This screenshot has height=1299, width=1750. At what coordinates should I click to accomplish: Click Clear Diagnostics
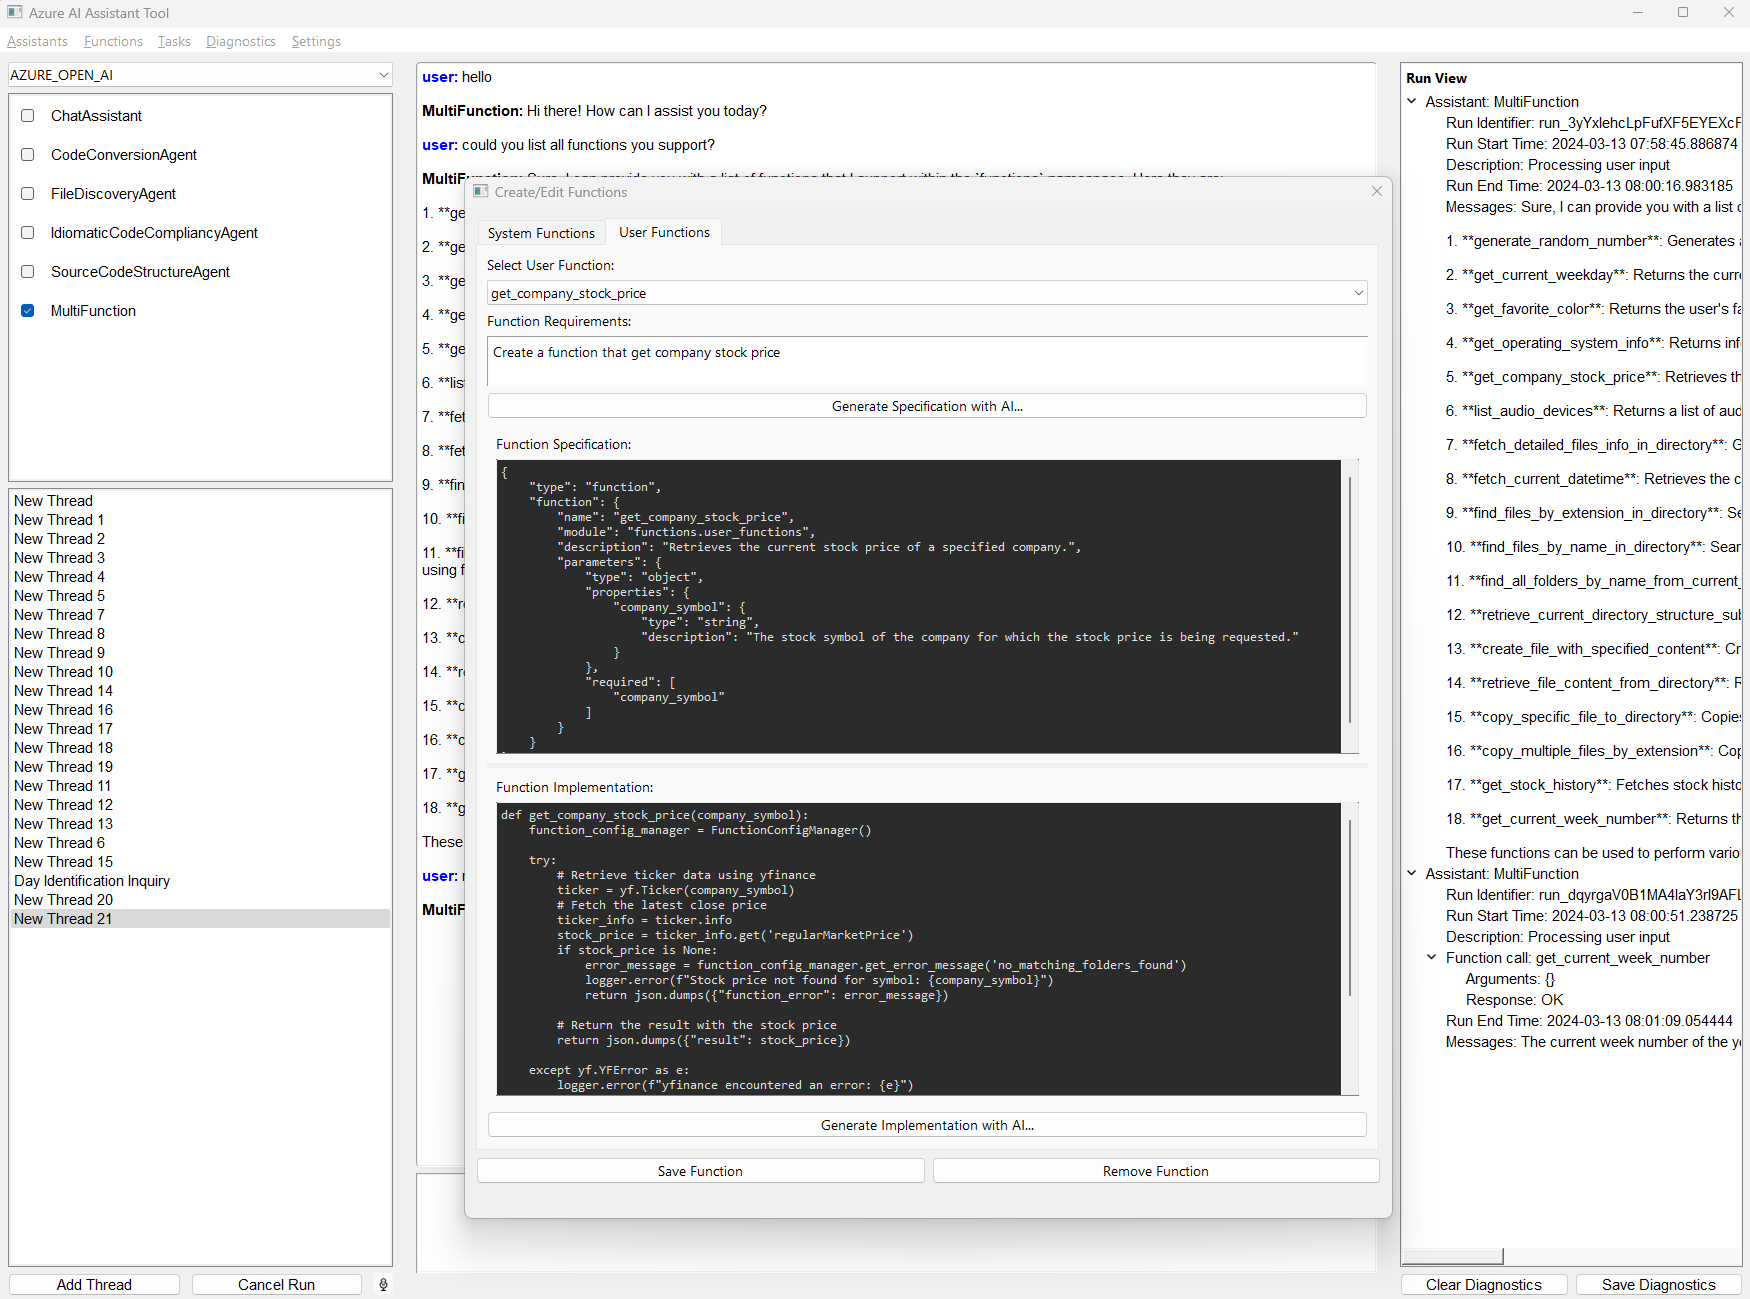(1484, 1284)
